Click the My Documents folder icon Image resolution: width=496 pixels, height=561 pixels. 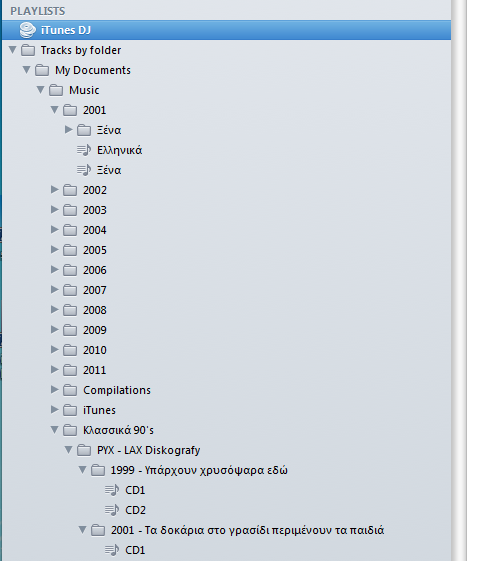42,70
